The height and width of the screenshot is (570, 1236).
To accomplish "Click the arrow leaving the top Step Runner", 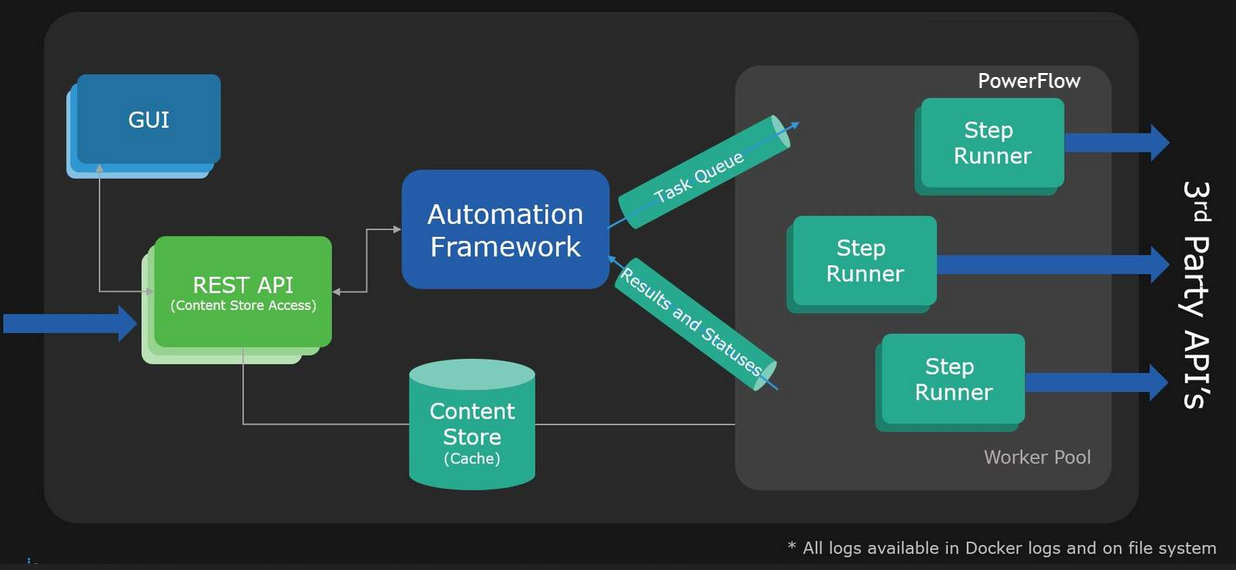I will [1115, 143].
